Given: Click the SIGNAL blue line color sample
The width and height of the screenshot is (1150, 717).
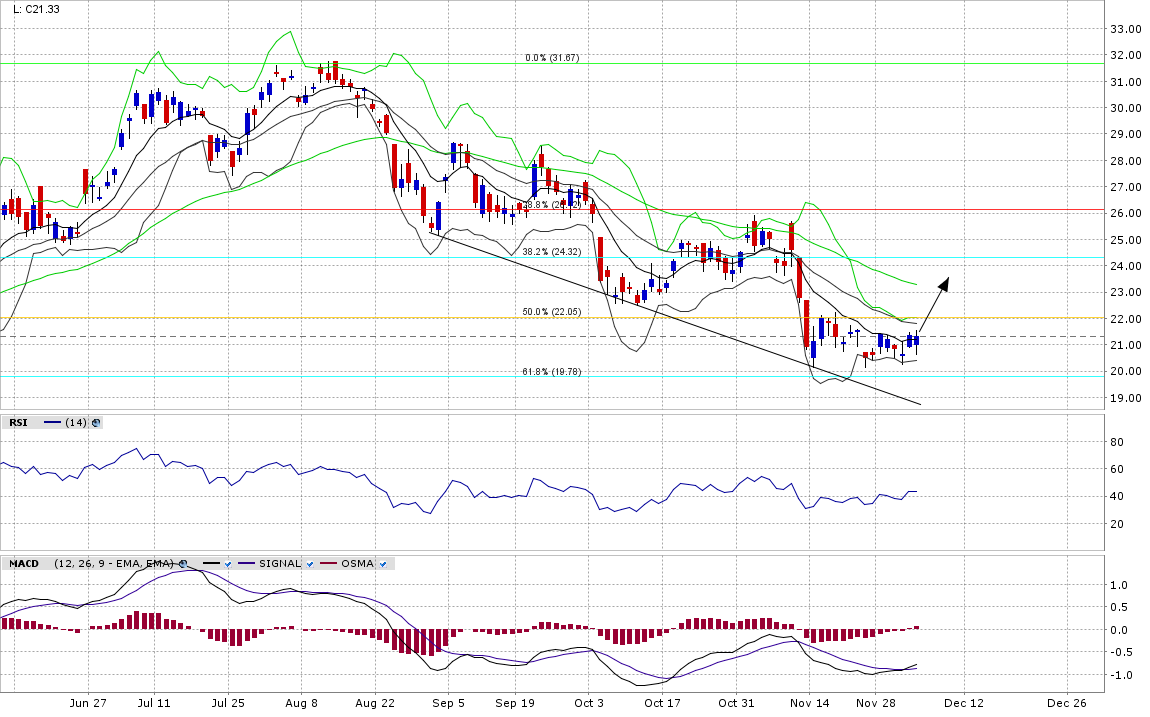Looking at the screenshot, I should [247, 564].
